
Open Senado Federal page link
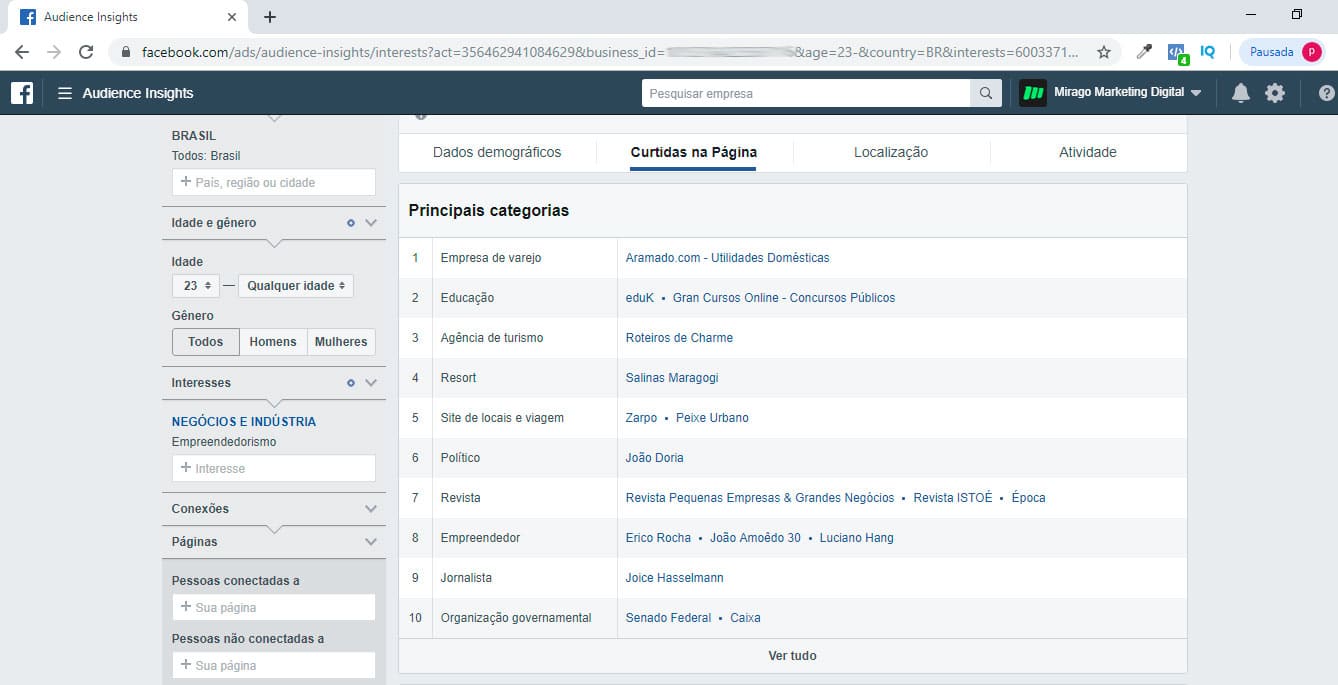[x=668, y=618]
